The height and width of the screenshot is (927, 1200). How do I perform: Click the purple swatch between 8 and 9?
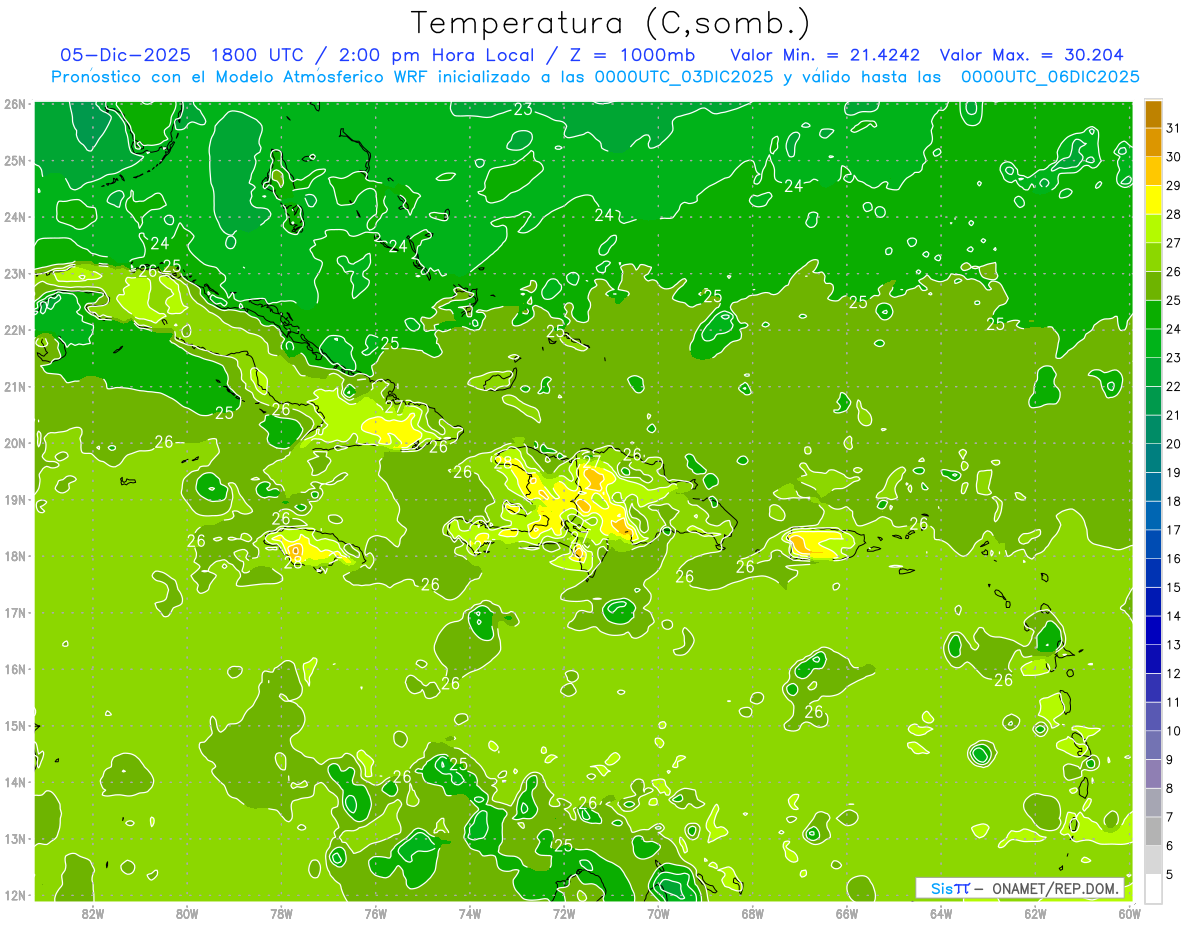pos(1153,774)
